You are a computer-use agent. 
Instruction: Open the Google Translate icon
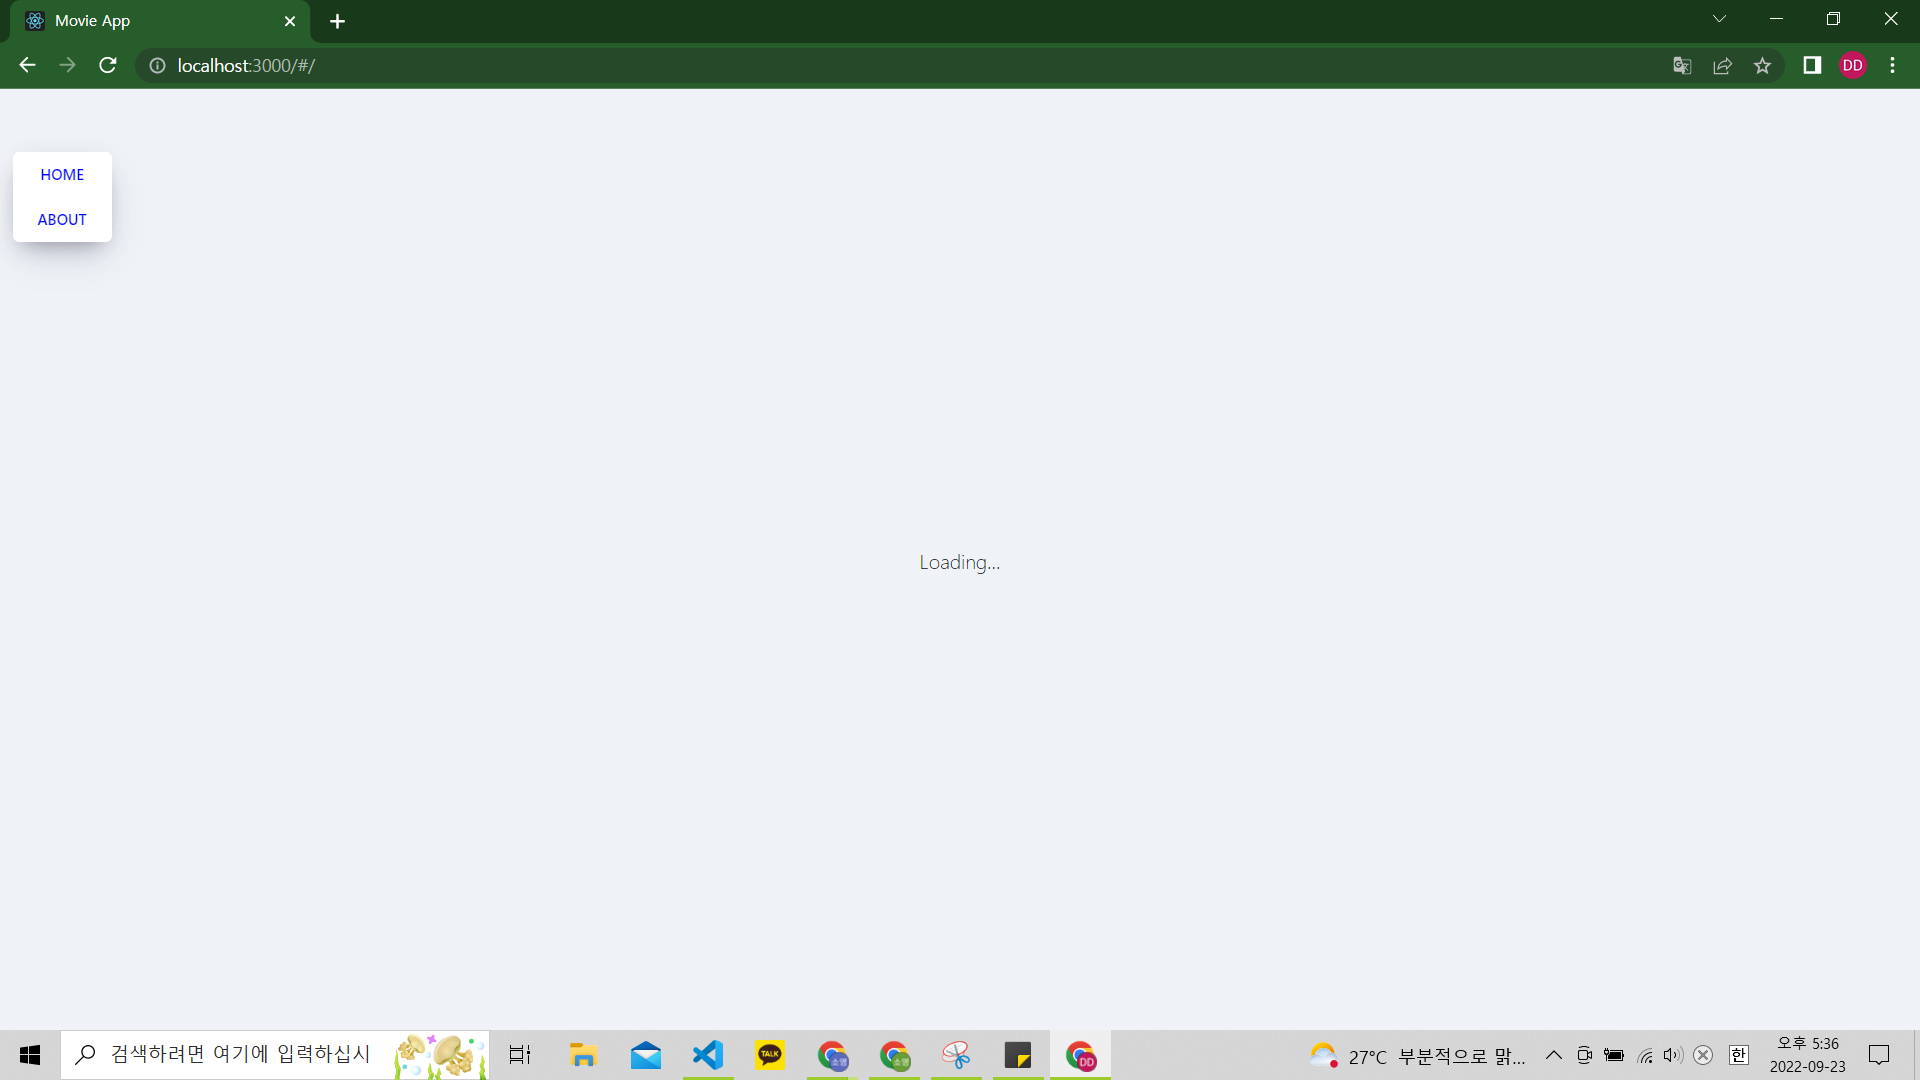[x=1682, y=66]
